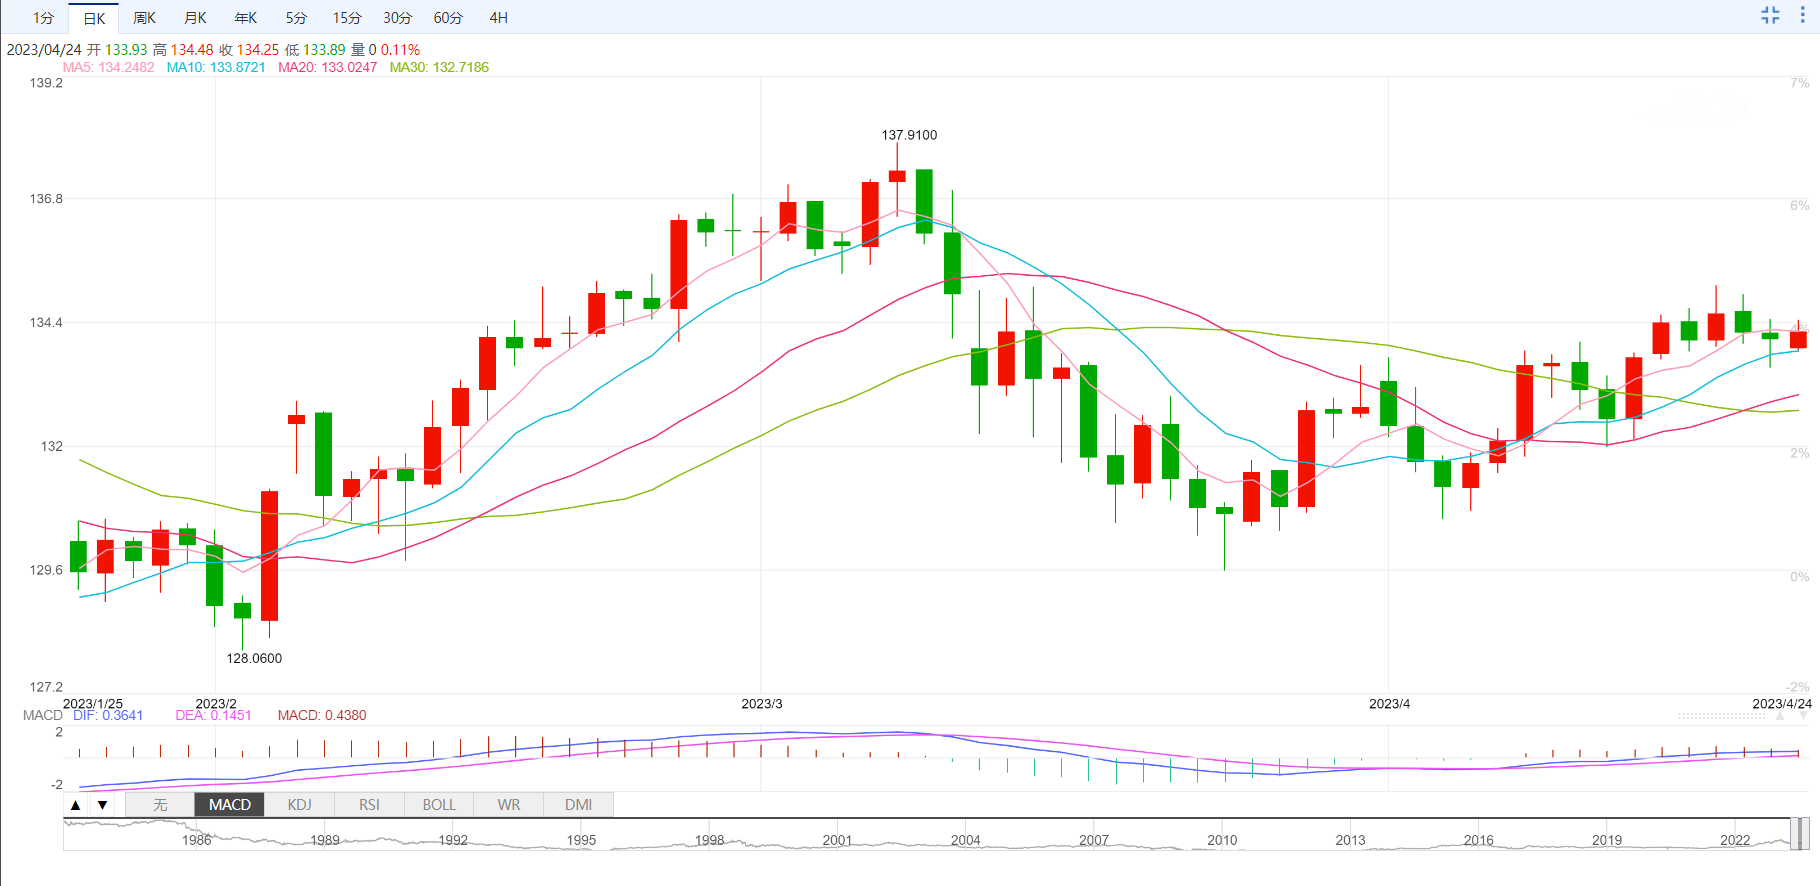Click the exit fullscreen icon
This screenshot has height=886, width=1820.
click(x=1770, y=15)
